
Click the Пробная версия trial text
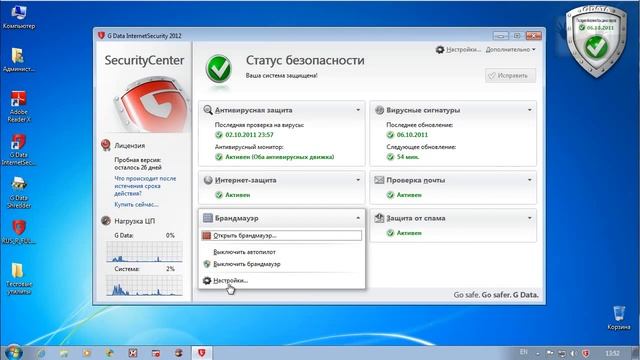tap(138, 164)
